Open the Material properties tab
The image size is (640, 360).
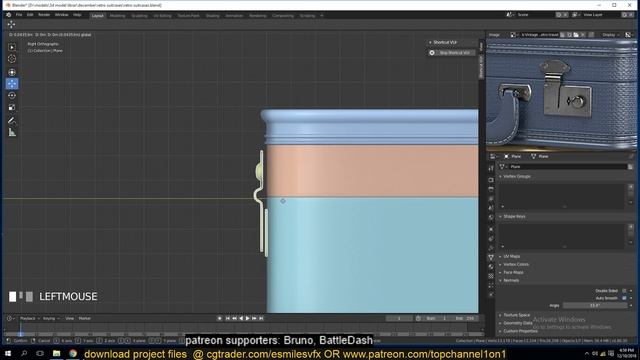pos(491,267)
